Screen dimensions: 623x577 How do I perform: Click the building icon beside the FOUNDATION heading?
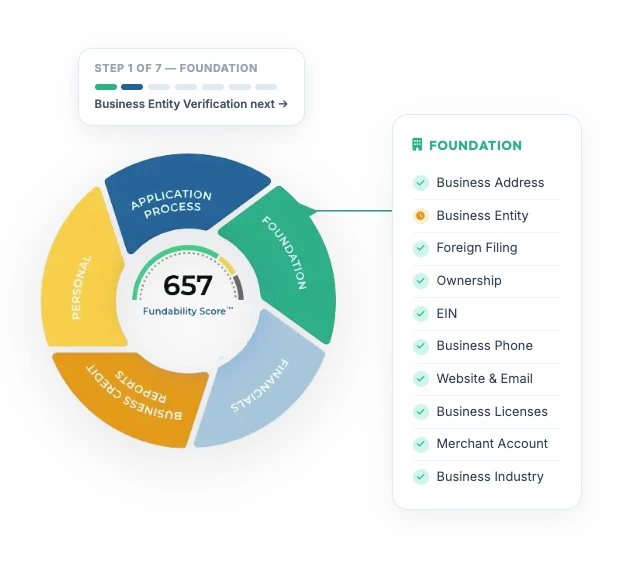[x=417, y=145]
